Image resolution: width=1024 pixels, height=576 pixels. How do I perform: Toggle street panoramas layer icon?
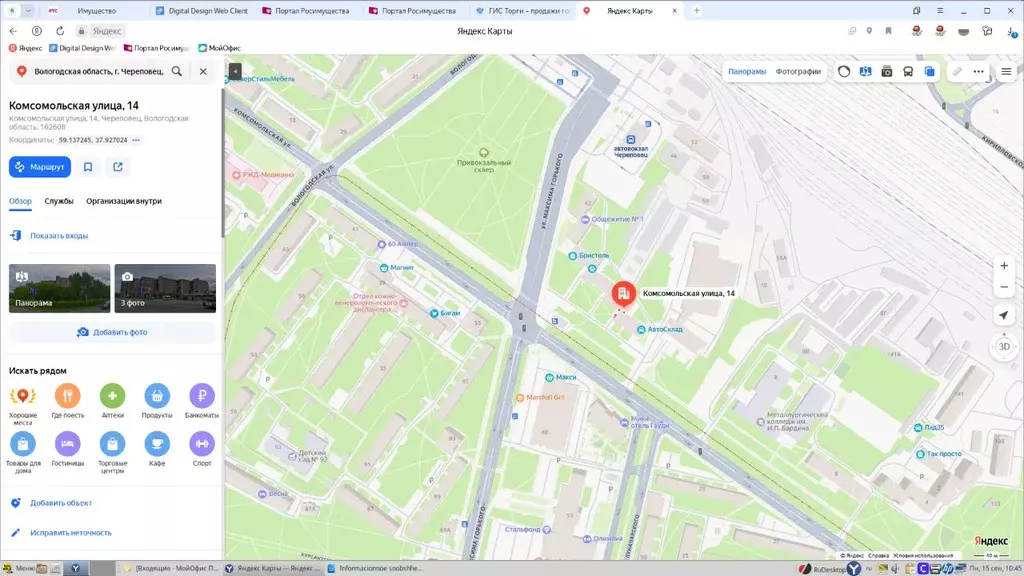click(x=865, y=71)
